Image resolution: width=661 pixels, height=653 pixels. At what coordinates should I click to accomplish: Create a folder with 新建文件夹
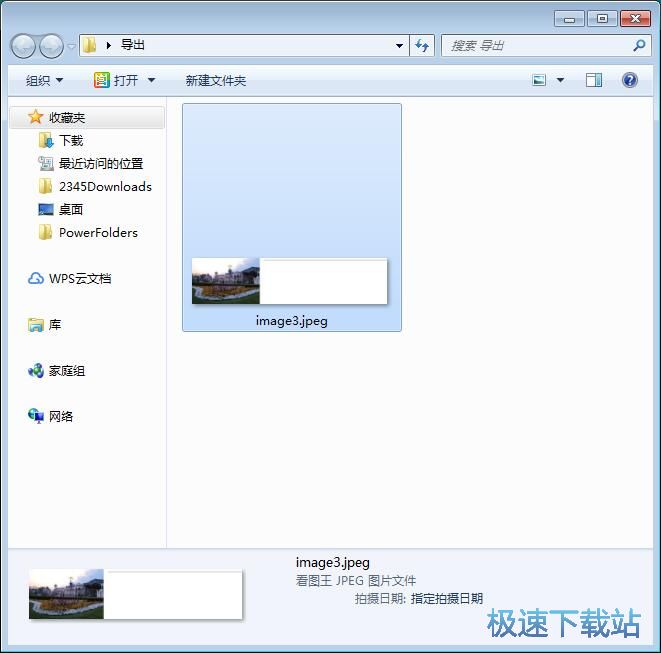(215, 80)
